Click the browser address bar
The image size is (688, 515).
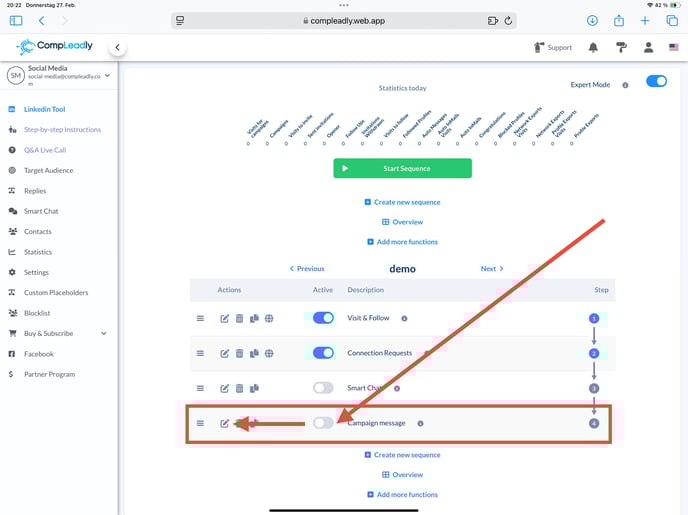tap(344, 20)
